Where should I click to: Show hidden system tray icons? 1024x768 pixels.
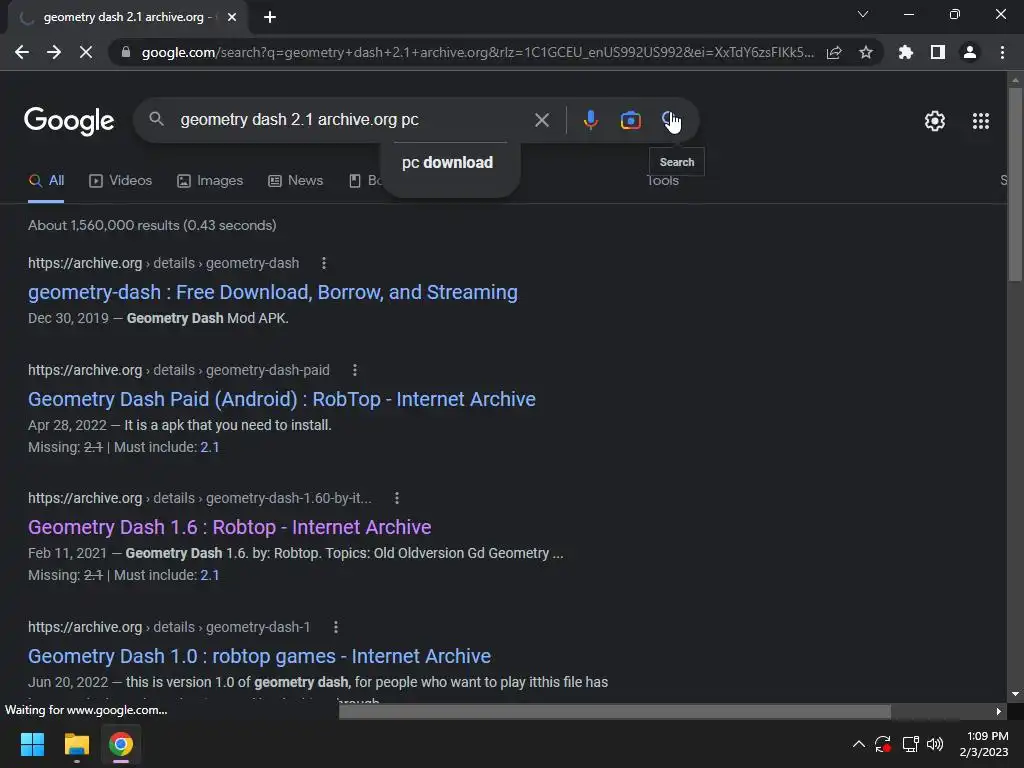click(859, 744)
